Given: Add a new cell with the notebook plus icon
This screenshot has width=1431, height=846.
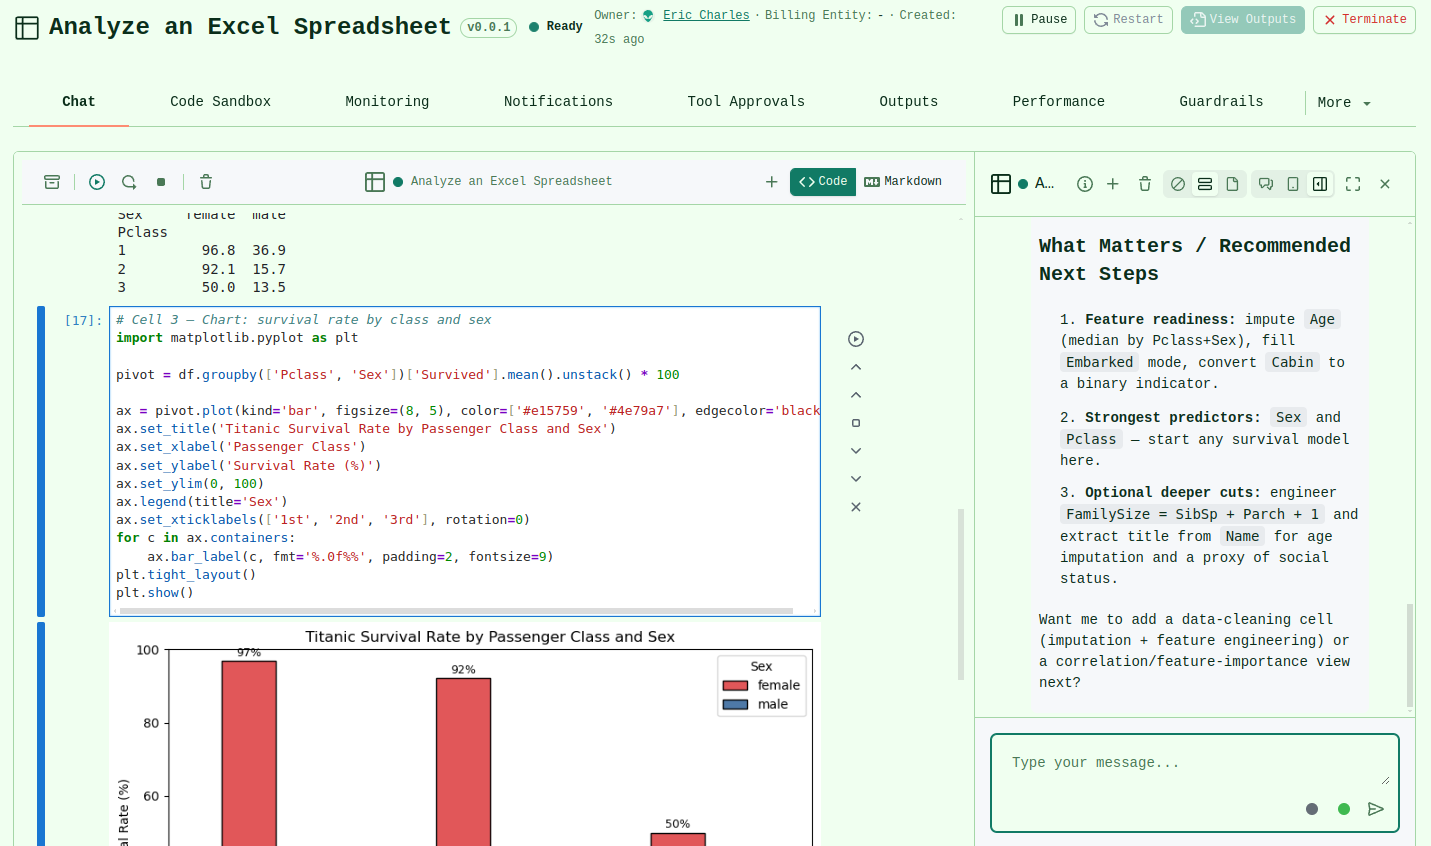Looking at the screenshot, I should tap(771, 182).
